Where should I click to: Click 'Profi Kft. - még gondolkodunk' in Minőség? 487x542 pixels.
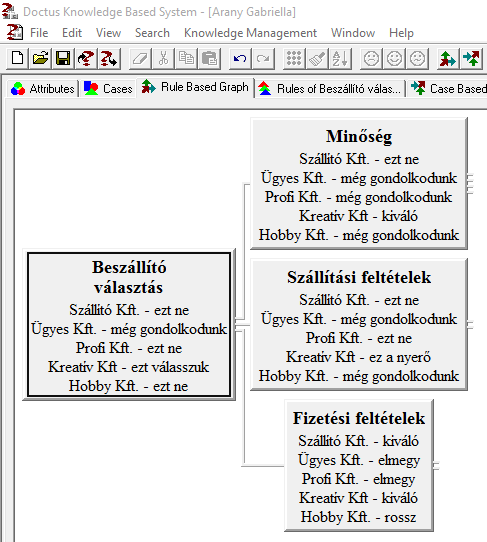(358, 197)
